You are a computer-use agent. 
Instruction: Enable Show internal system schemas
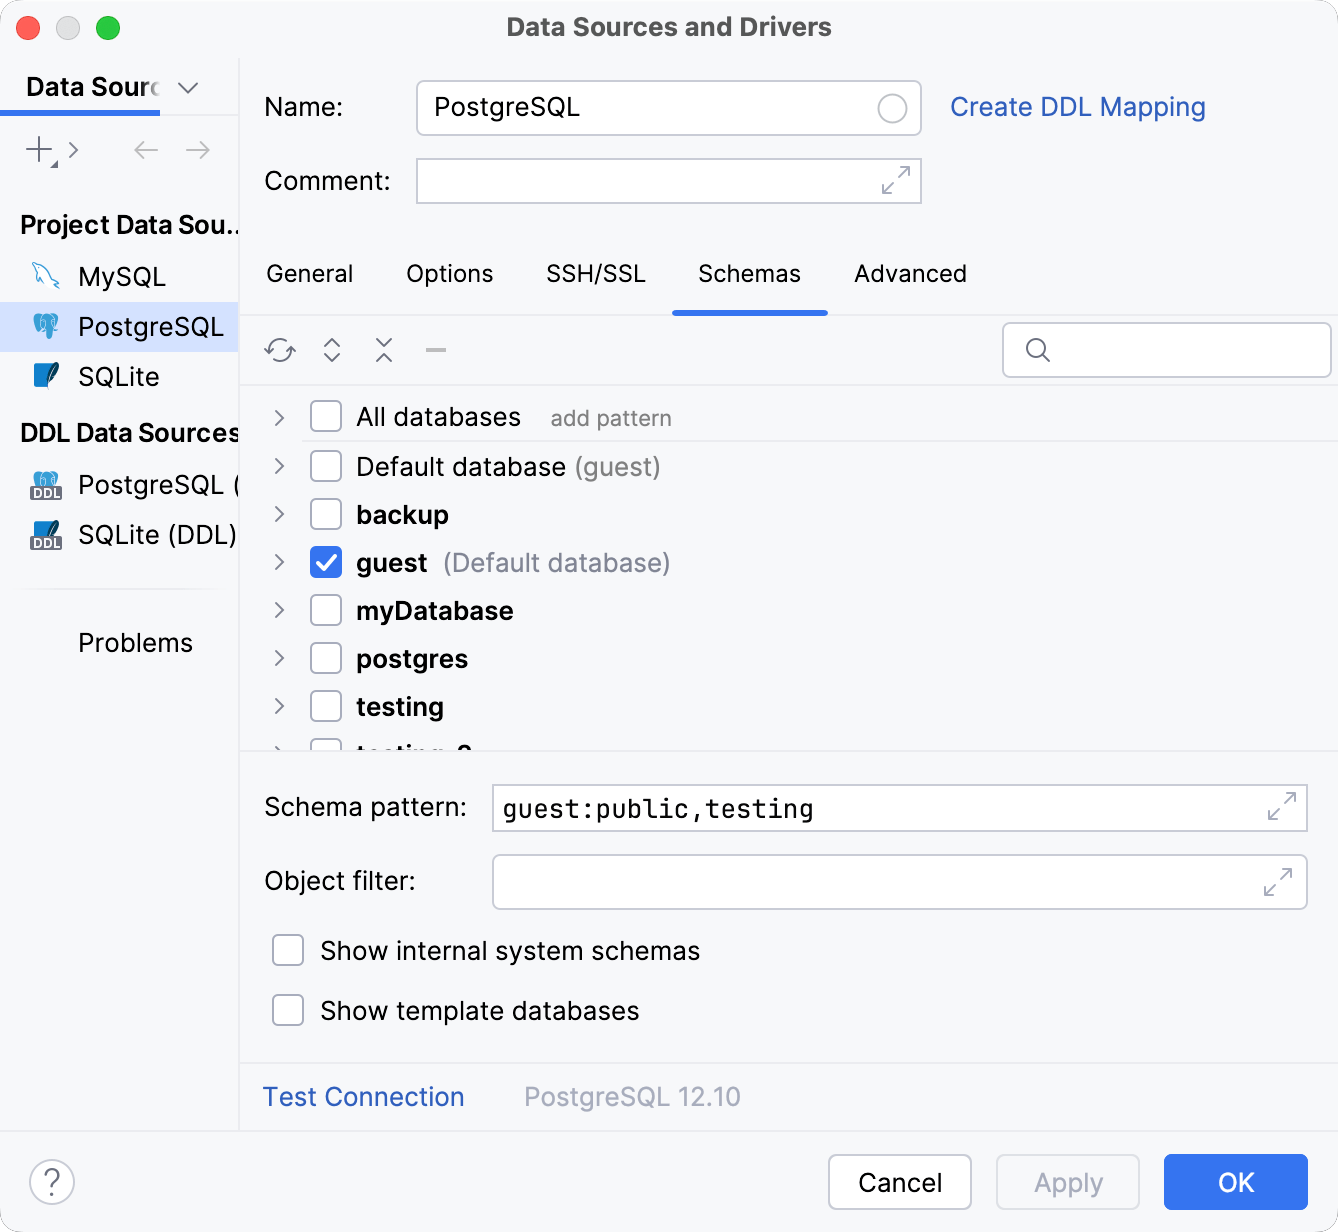pos(287,950)
